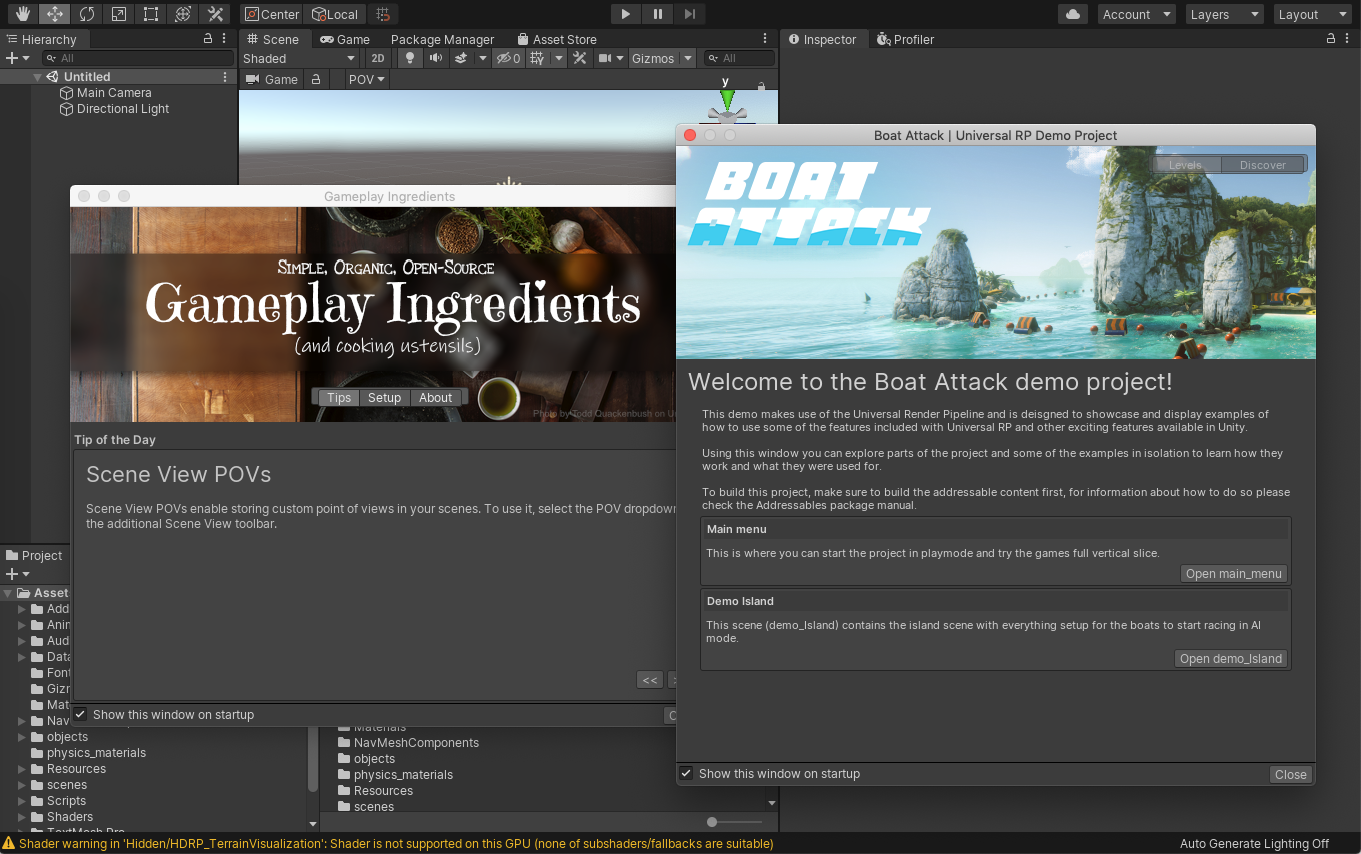This screenshot has width=1361, height=854.
Task: Toggle Gameplay Ingredients show on startup checkbox
Action: (80, 714)
